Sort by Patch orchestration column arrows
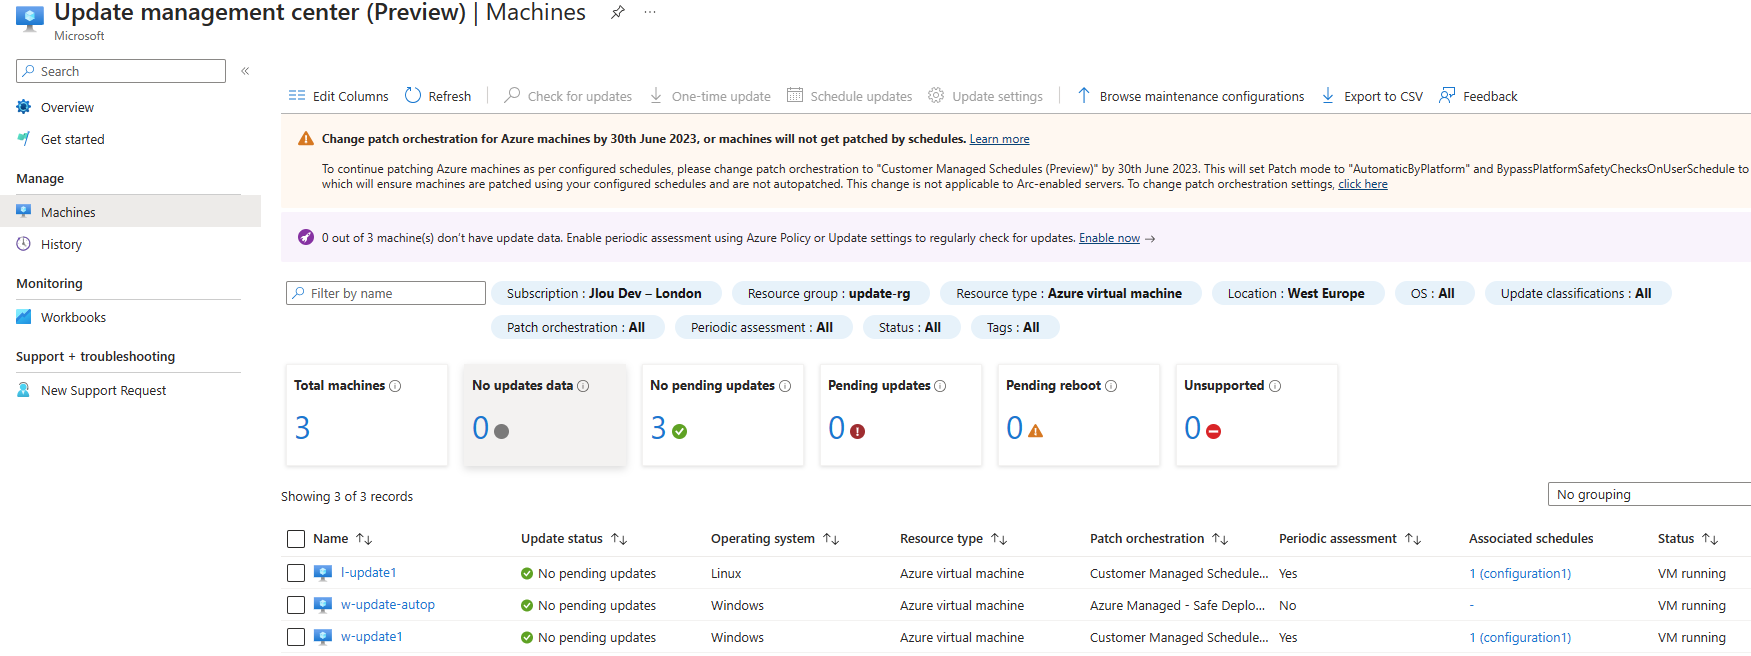Viewport: 1751px width, 656px height. point(1220,539)
